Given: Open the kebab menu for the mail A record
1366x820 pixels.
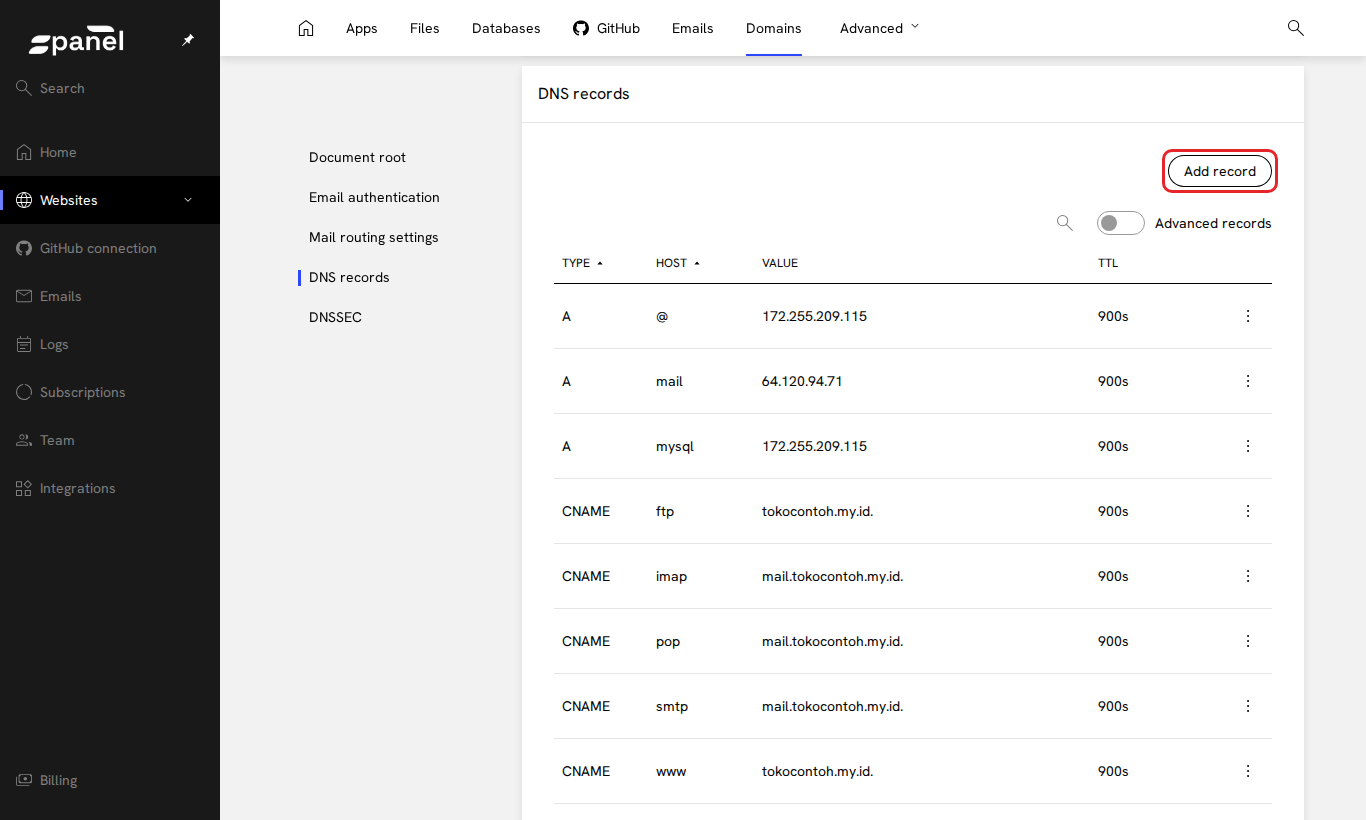Looking at the screenshot, I should pyautogui.click(x=1247, y=381).
